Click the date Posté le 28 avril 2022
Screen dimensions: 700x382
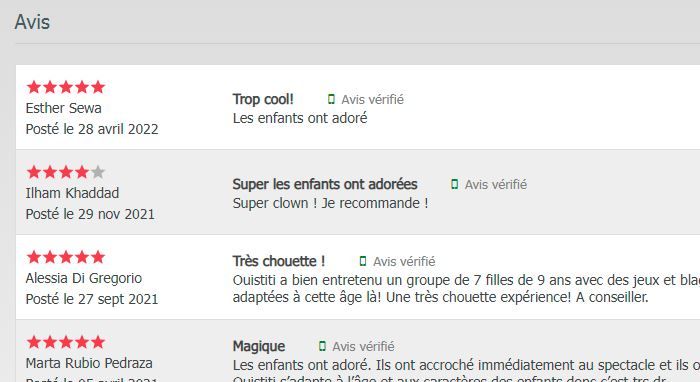click(92, 129)
